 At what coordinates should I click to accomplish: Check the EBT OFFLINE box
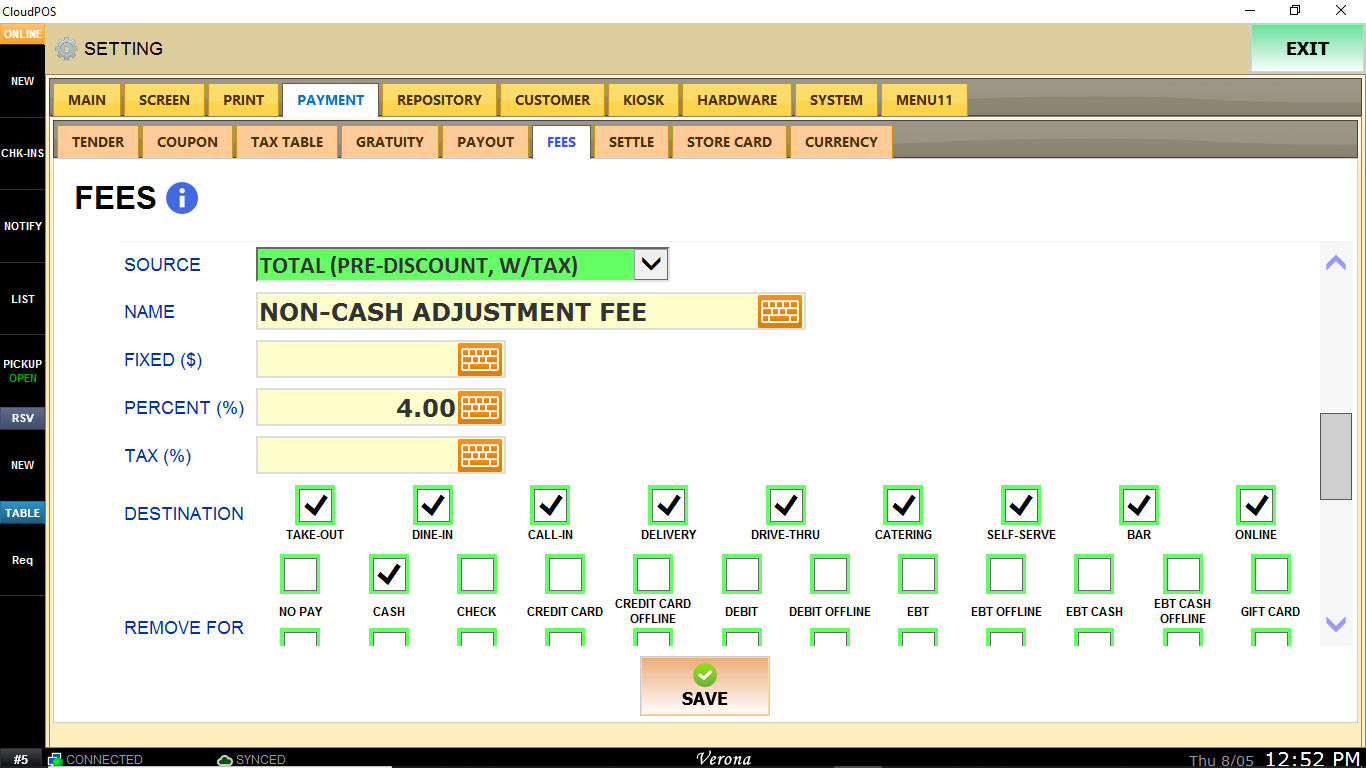pyautogui.click(x=1006, y=575)
